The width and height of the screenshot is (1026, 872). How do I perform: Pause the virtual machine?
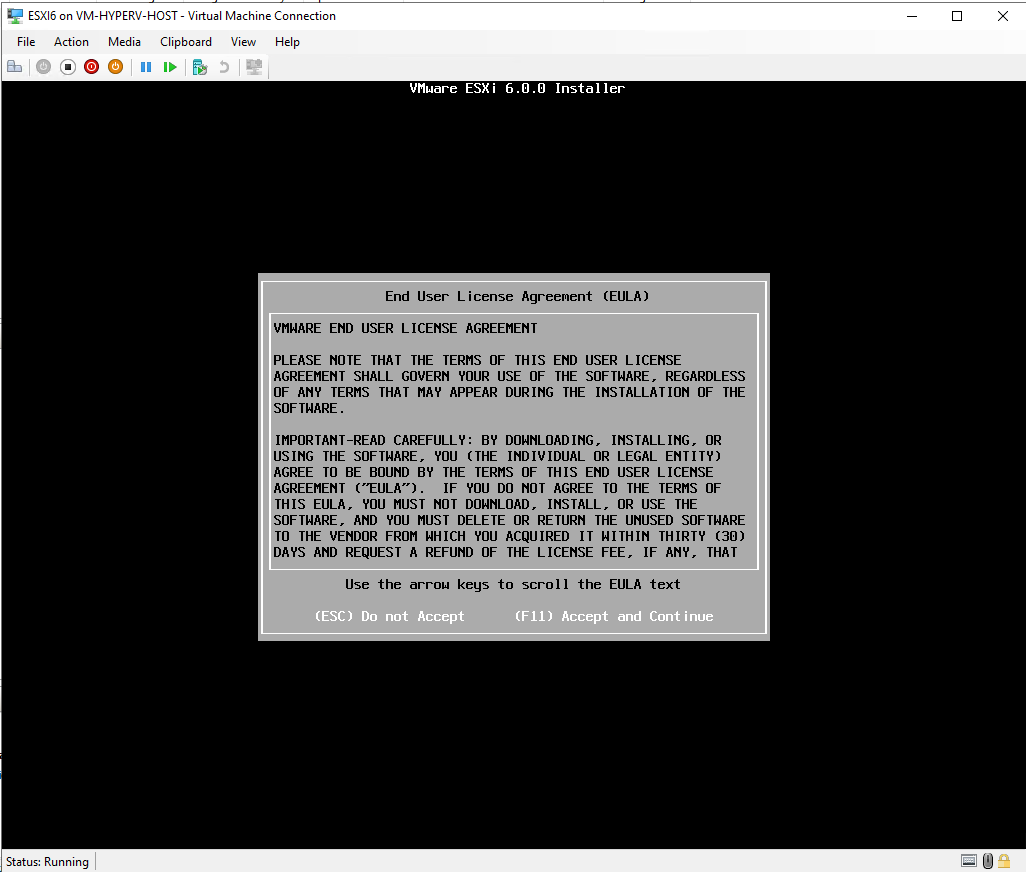coord(146,67)
